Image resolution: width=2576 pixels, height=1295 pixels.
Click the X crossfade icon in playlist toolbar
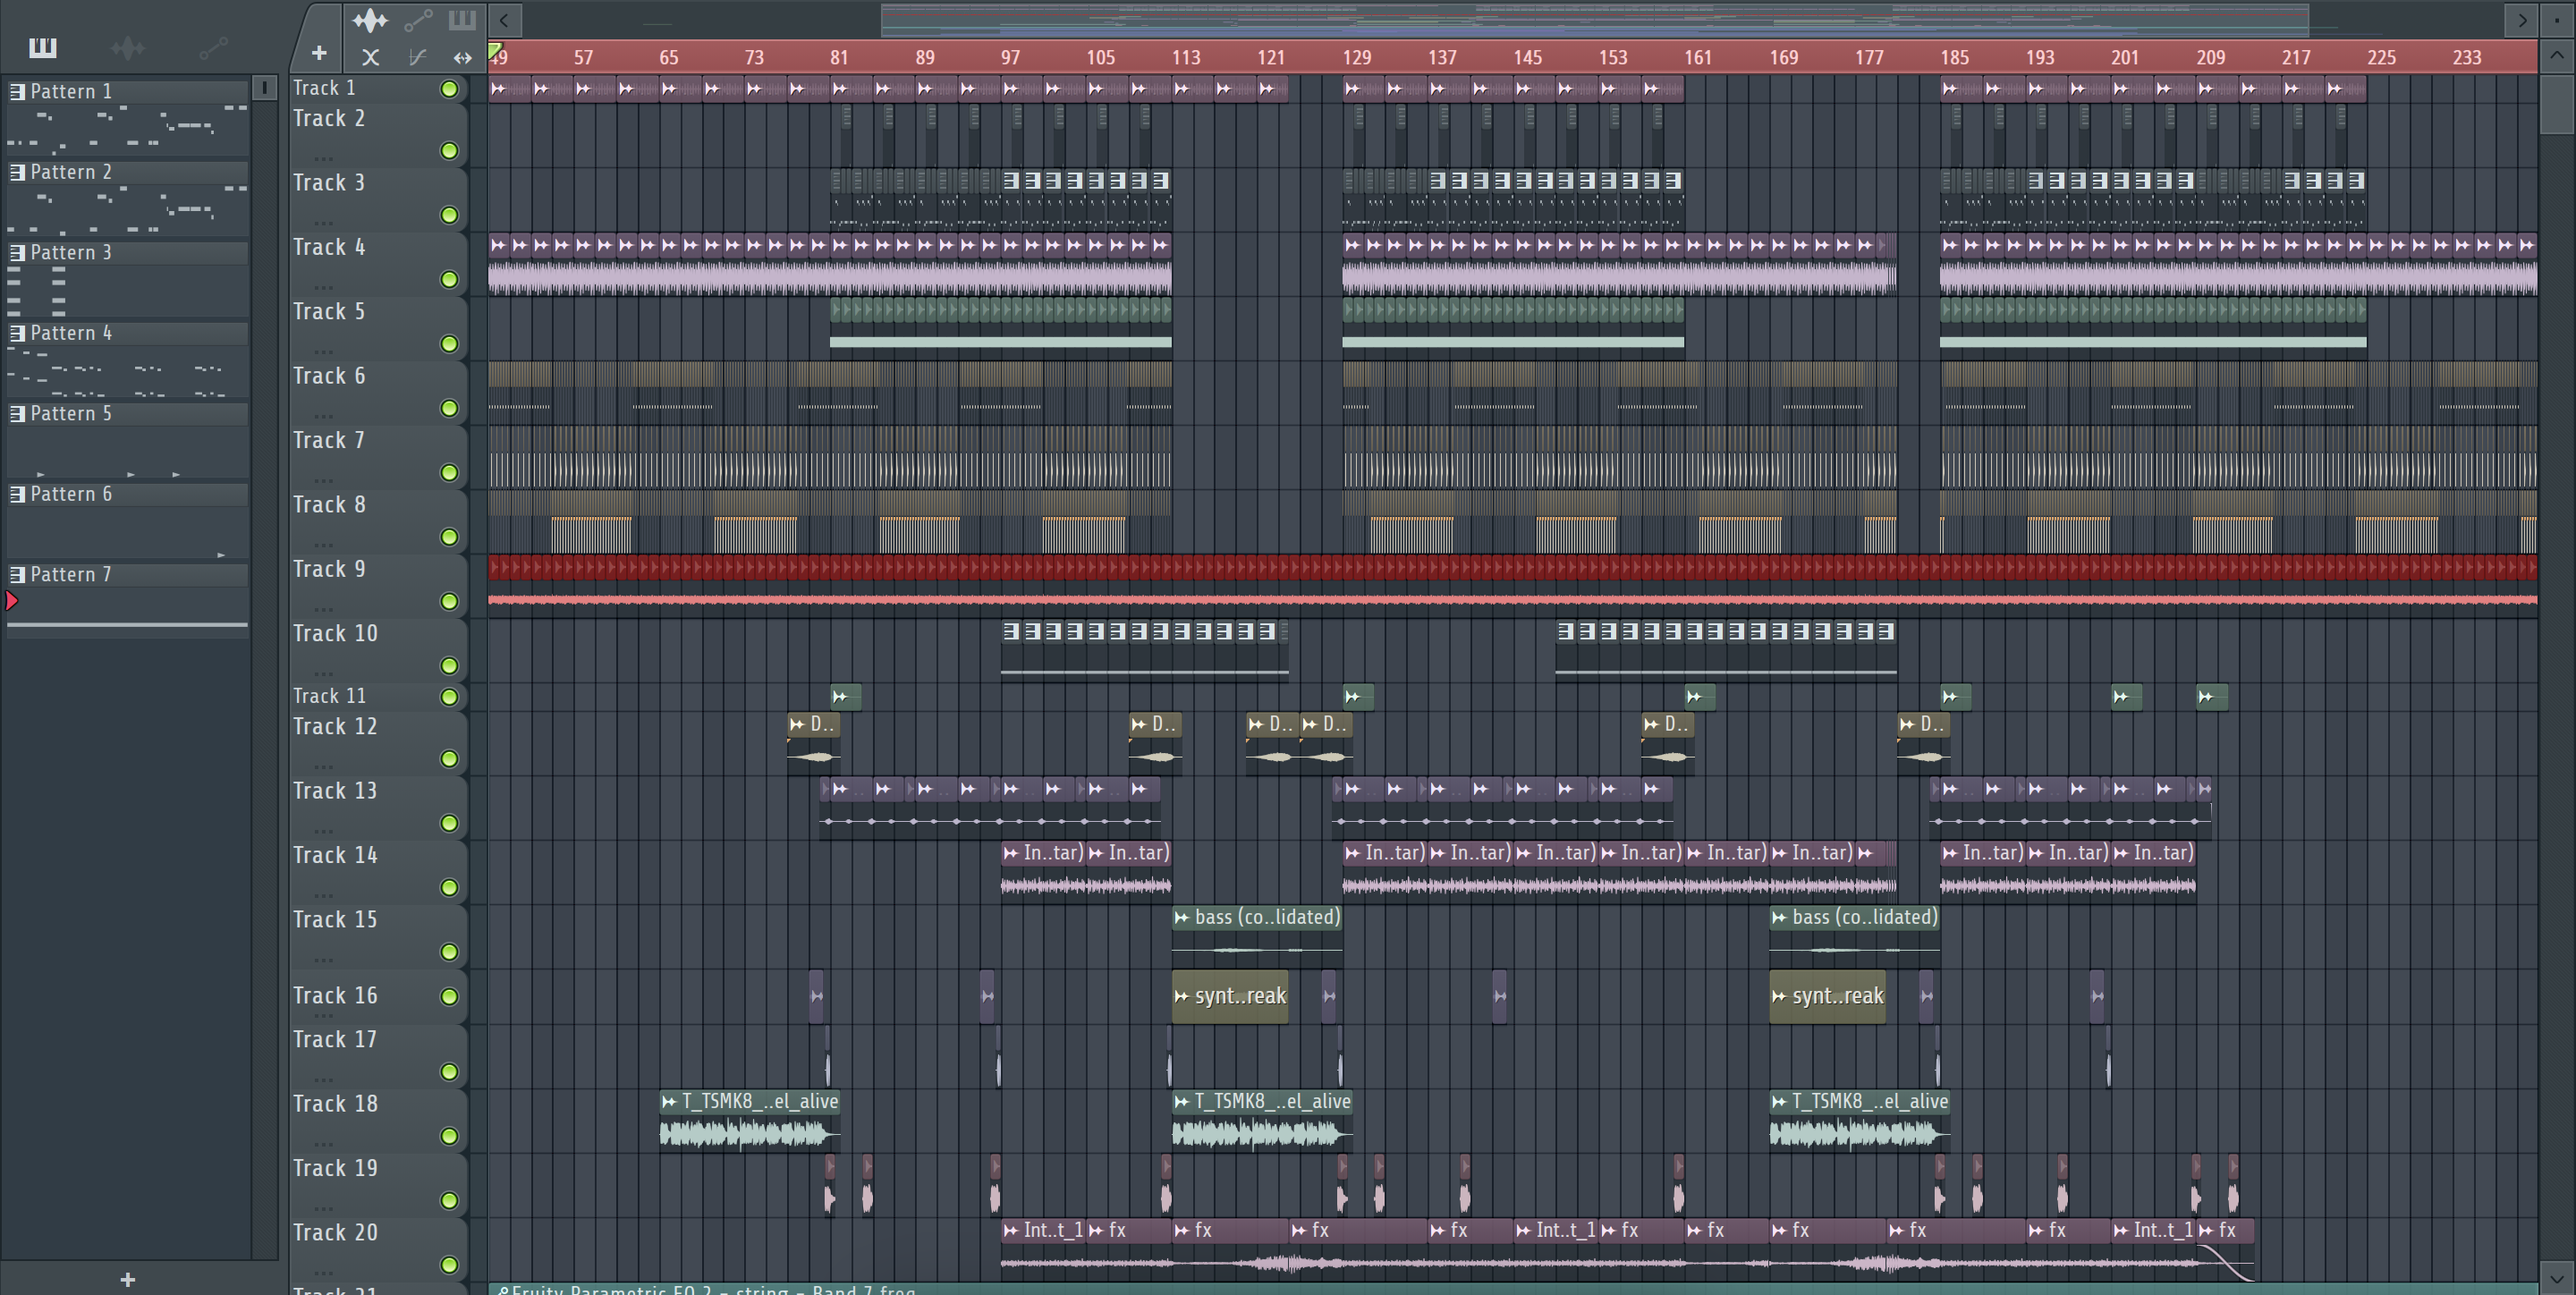pyautogui.click(x=370, y=58)
